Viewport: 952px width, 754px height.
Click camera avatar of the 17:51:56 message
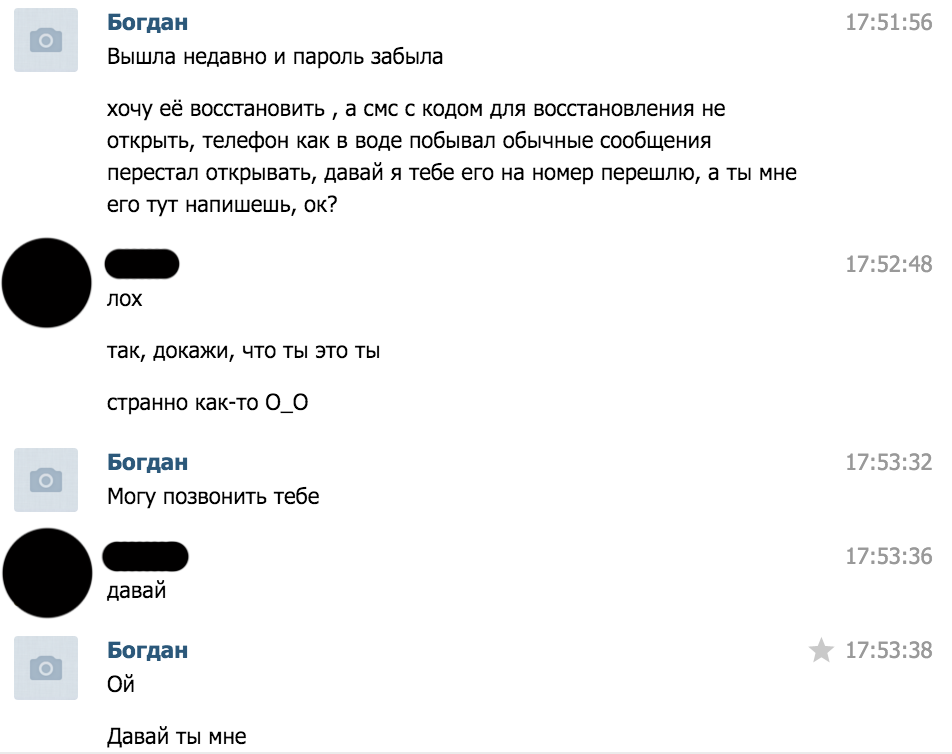tap(46, 40)
